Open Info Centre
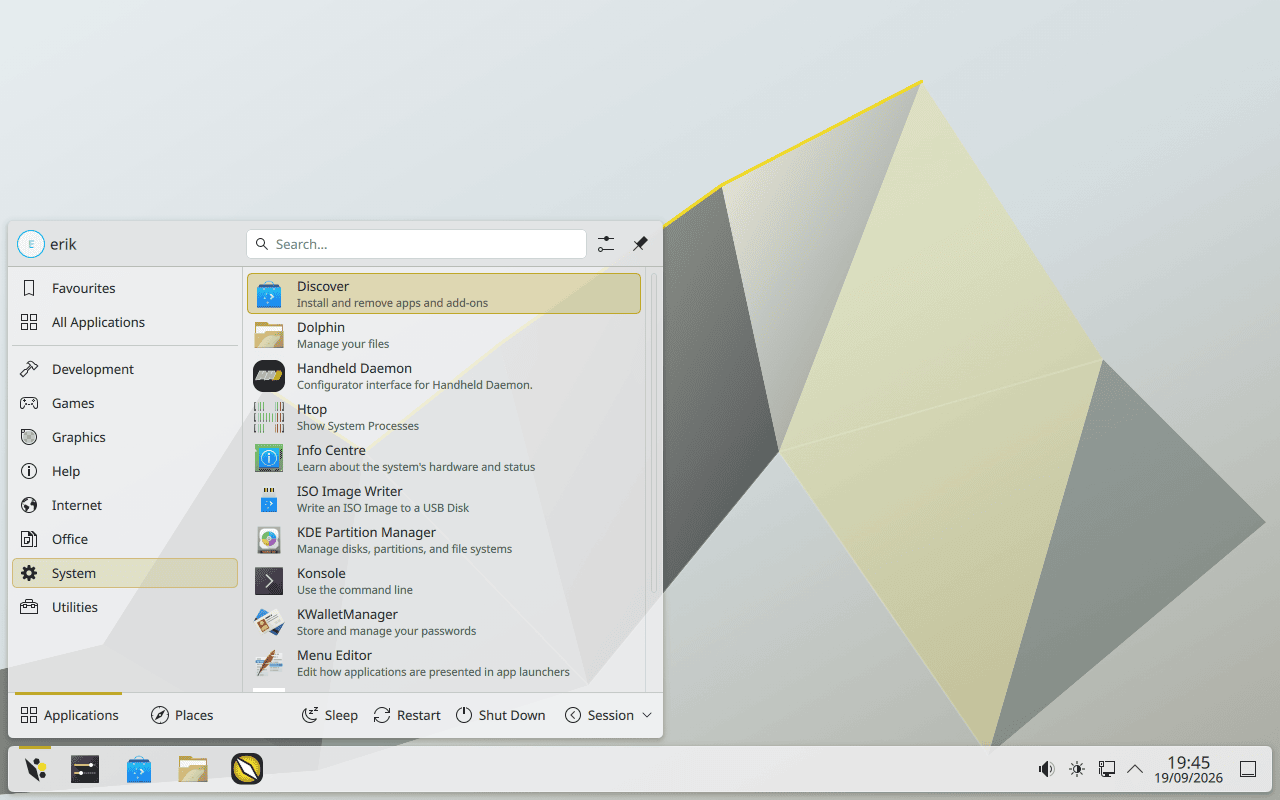Screen dimensions: 1280x800 click(x=444, y=458)
